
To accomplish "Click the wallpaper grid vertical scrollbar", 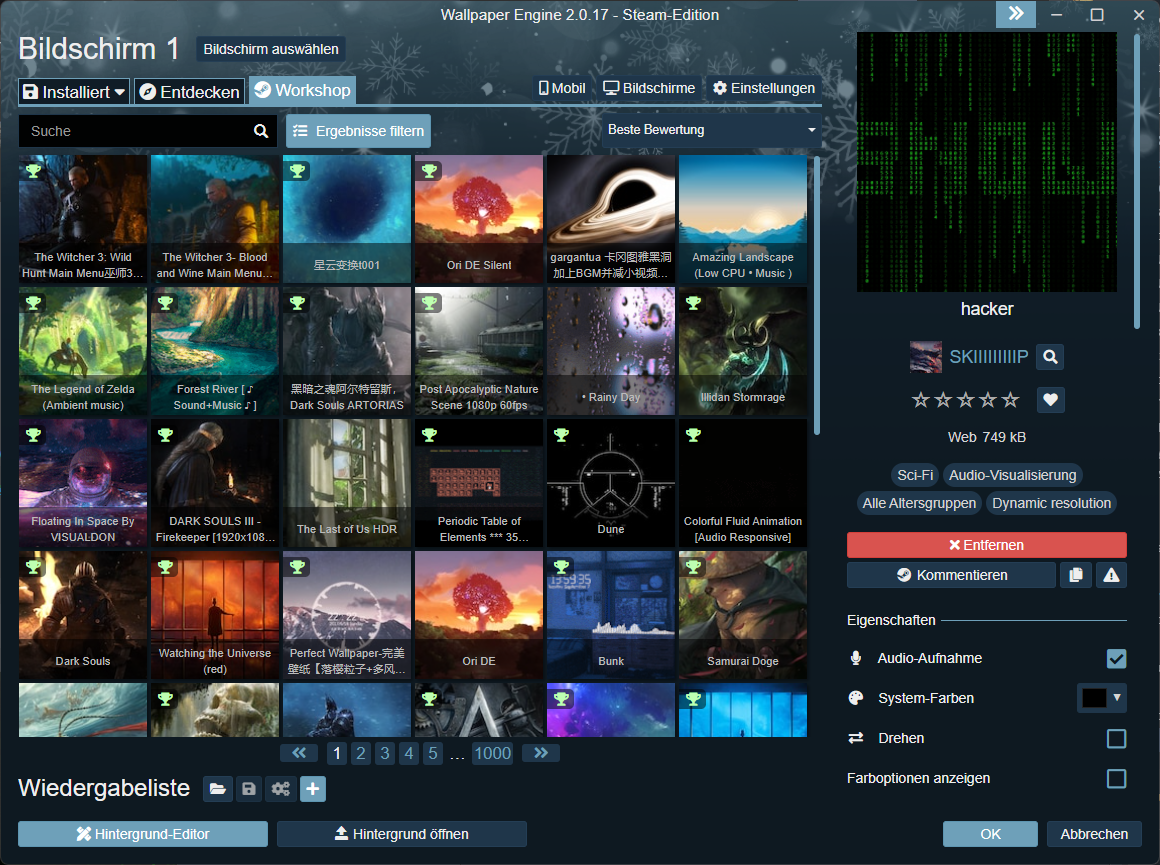I will point(817,296).
